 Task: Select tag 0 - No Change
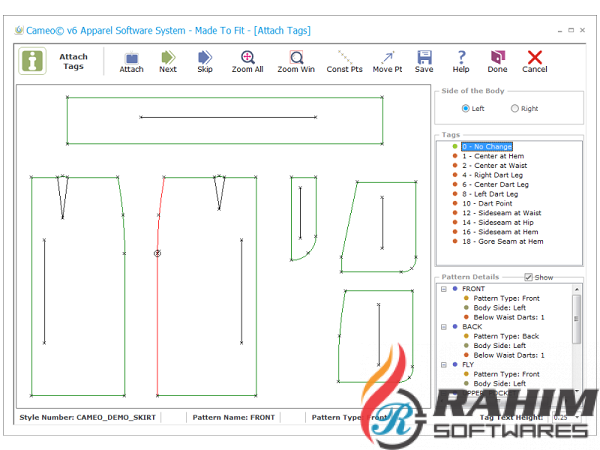(487, 147)
